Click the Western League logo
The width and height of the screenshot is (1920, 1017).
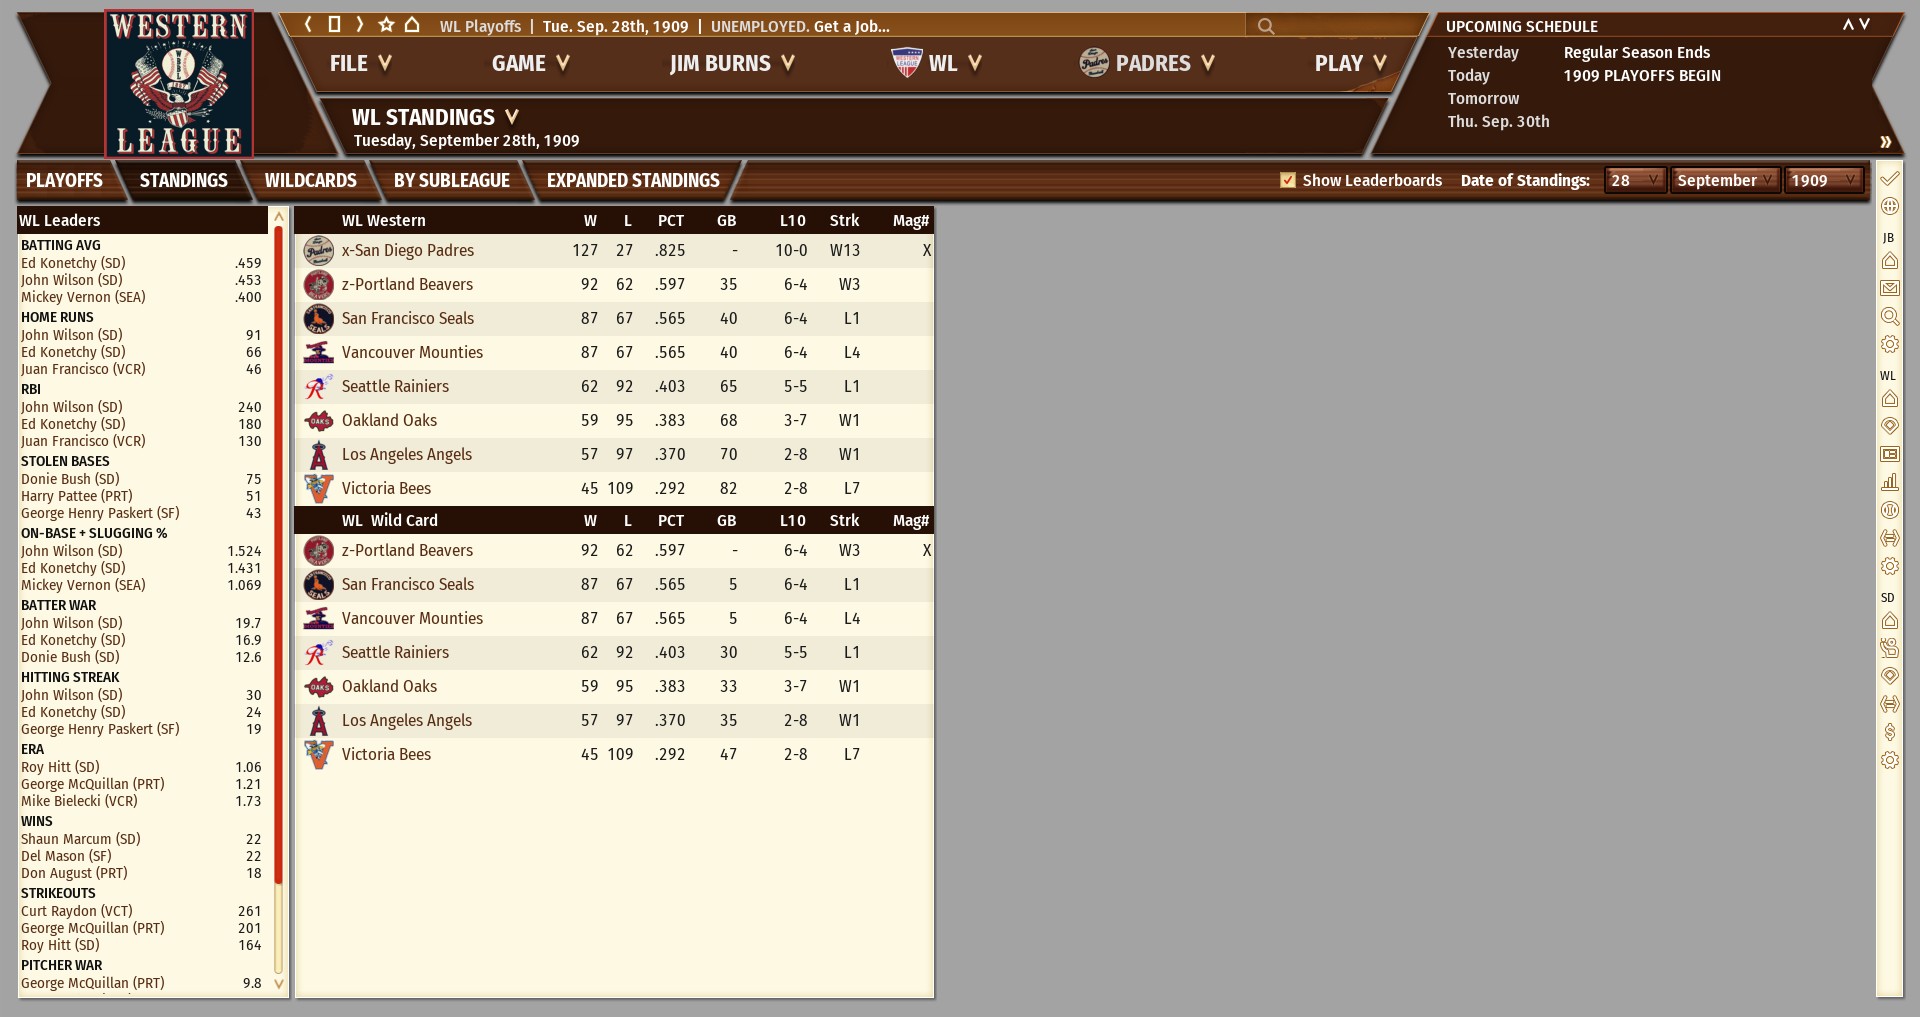click(179, 84)
